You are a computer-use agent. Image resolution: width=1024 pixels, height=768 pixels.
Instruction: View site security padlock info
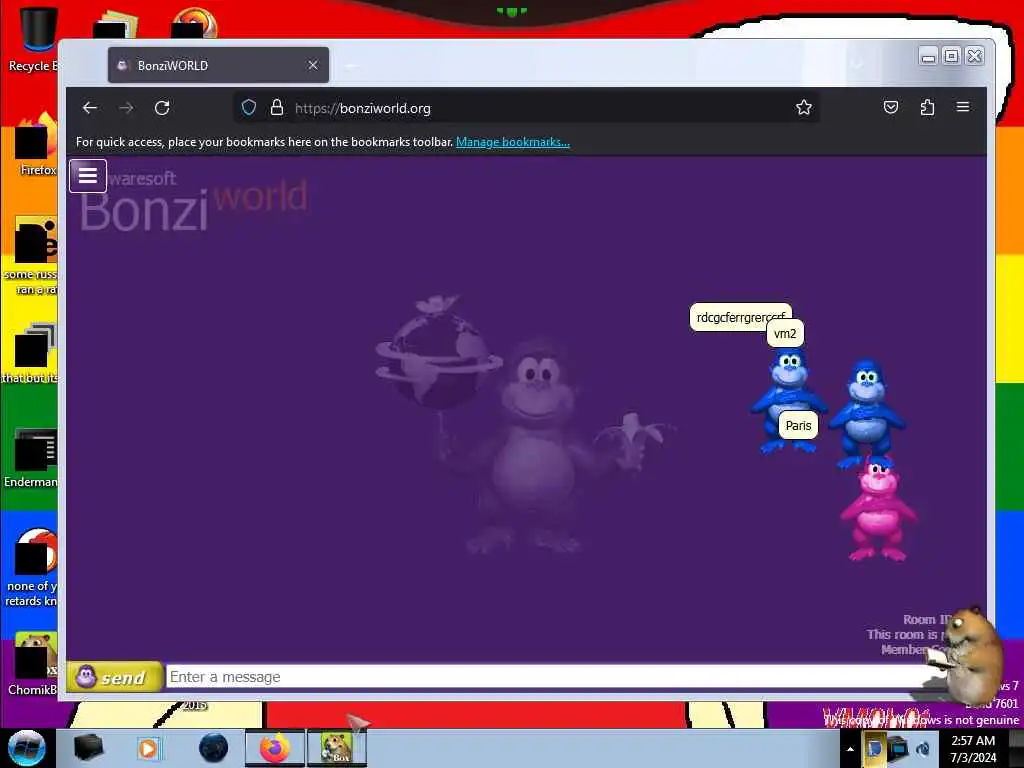tap(277, 108)
